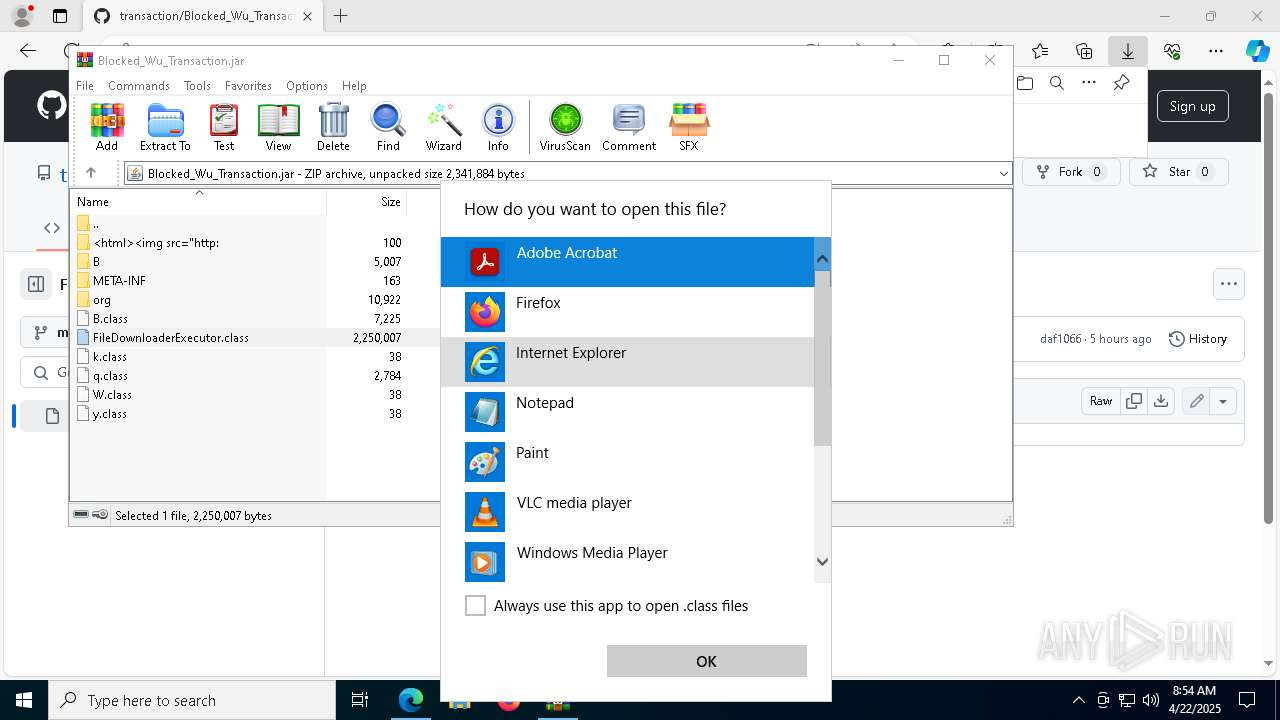
Task: Confirm app choice with OK button
Action: point(706,661)
